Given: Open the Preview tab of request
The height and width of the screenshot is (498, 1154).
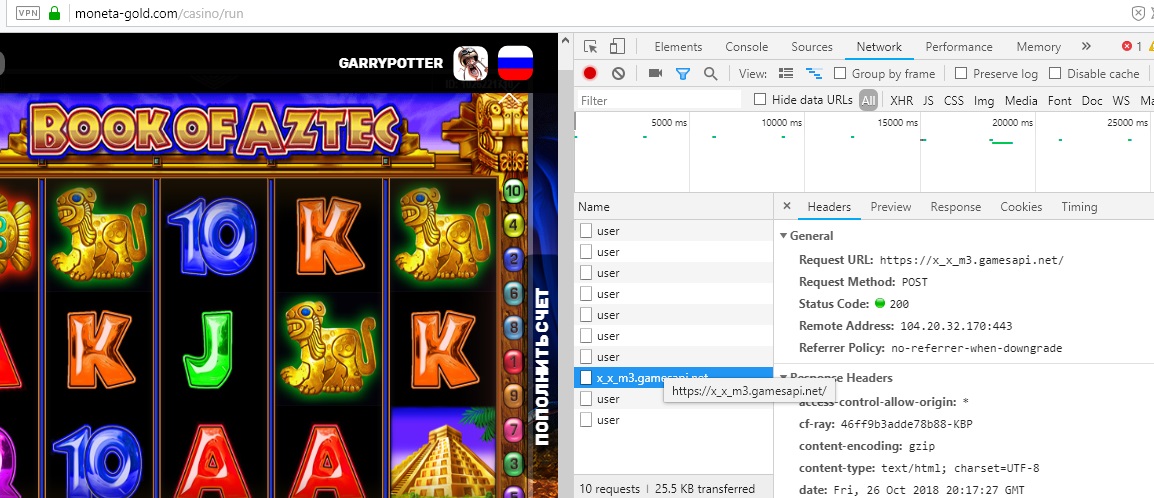Looking at the screenshot, I should tap(890, 207).
